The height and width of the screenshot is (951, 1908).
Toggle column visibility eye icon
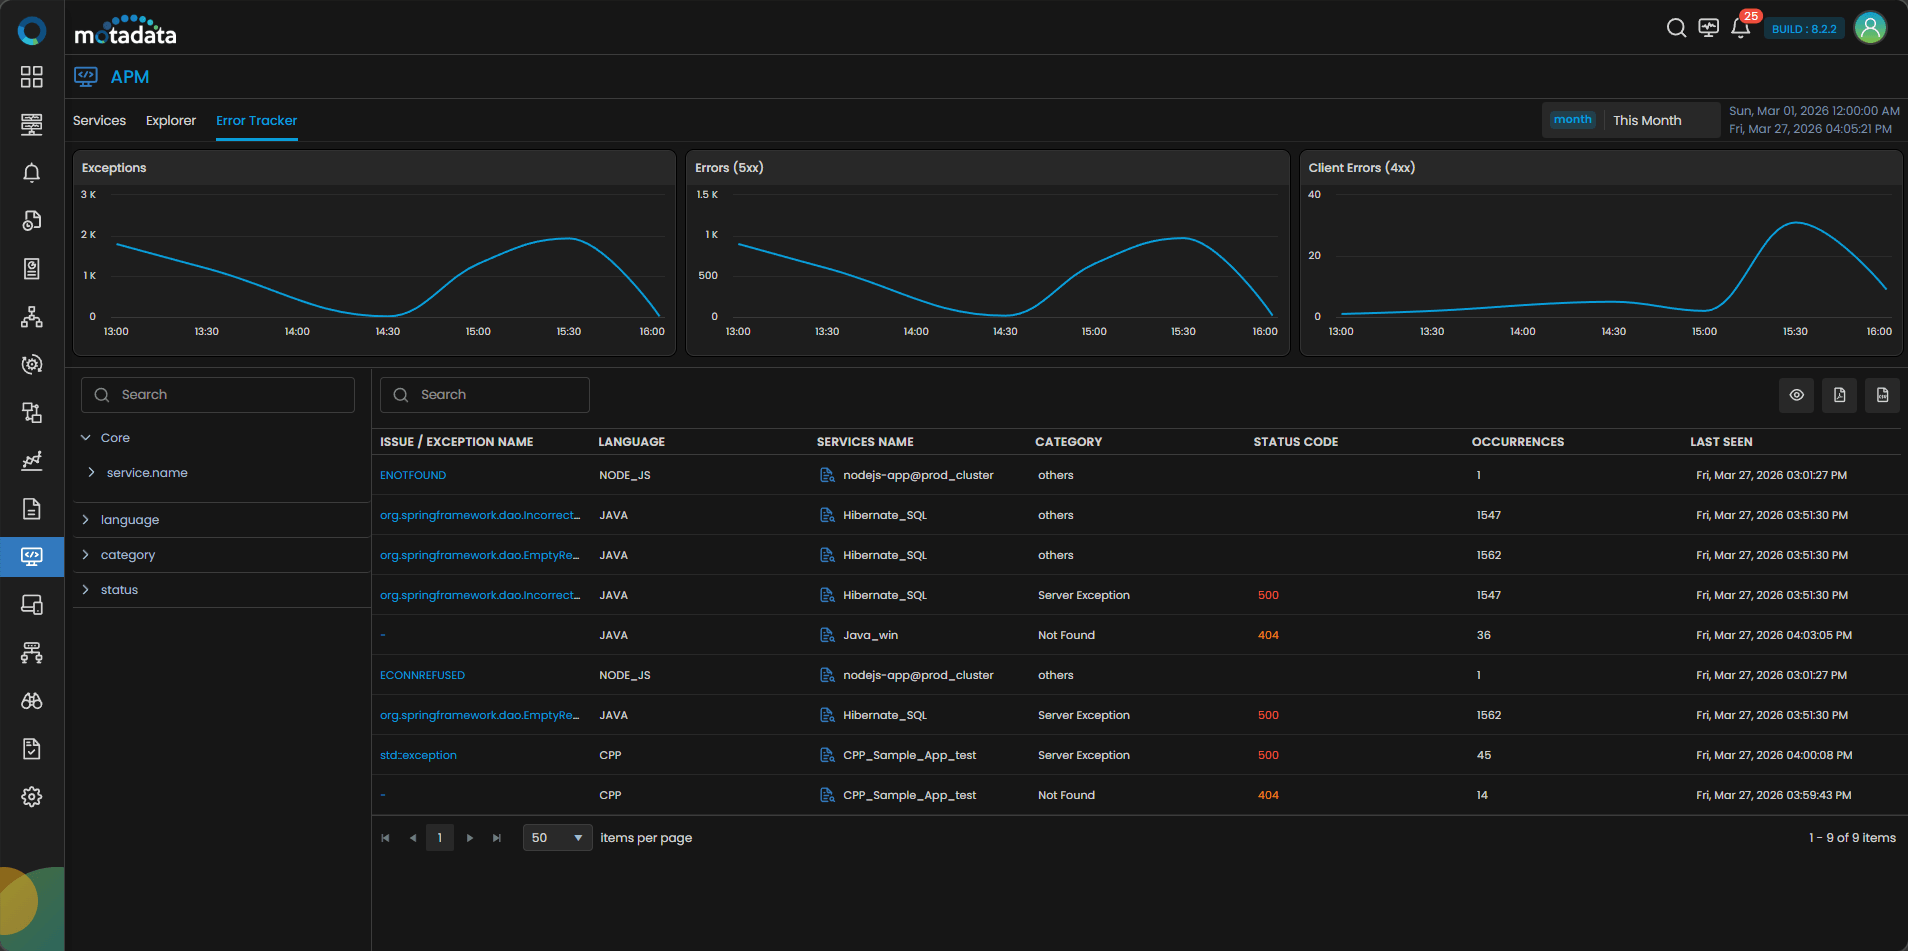tap(1796, 395)
